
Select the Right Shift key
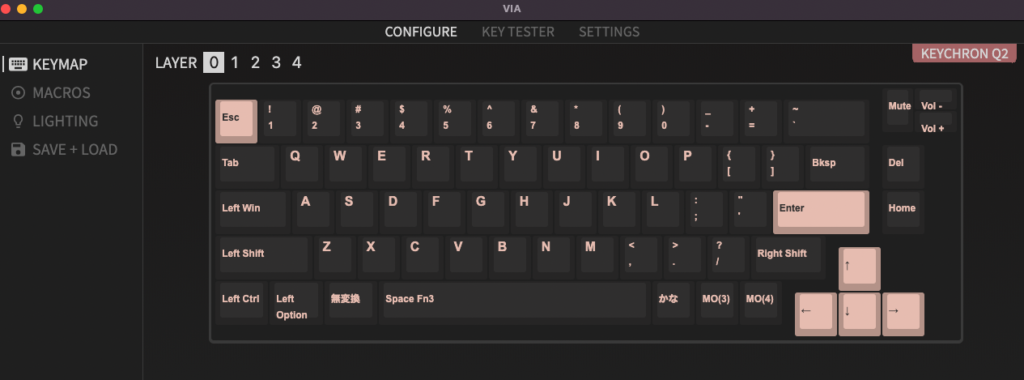pos(788,256)
